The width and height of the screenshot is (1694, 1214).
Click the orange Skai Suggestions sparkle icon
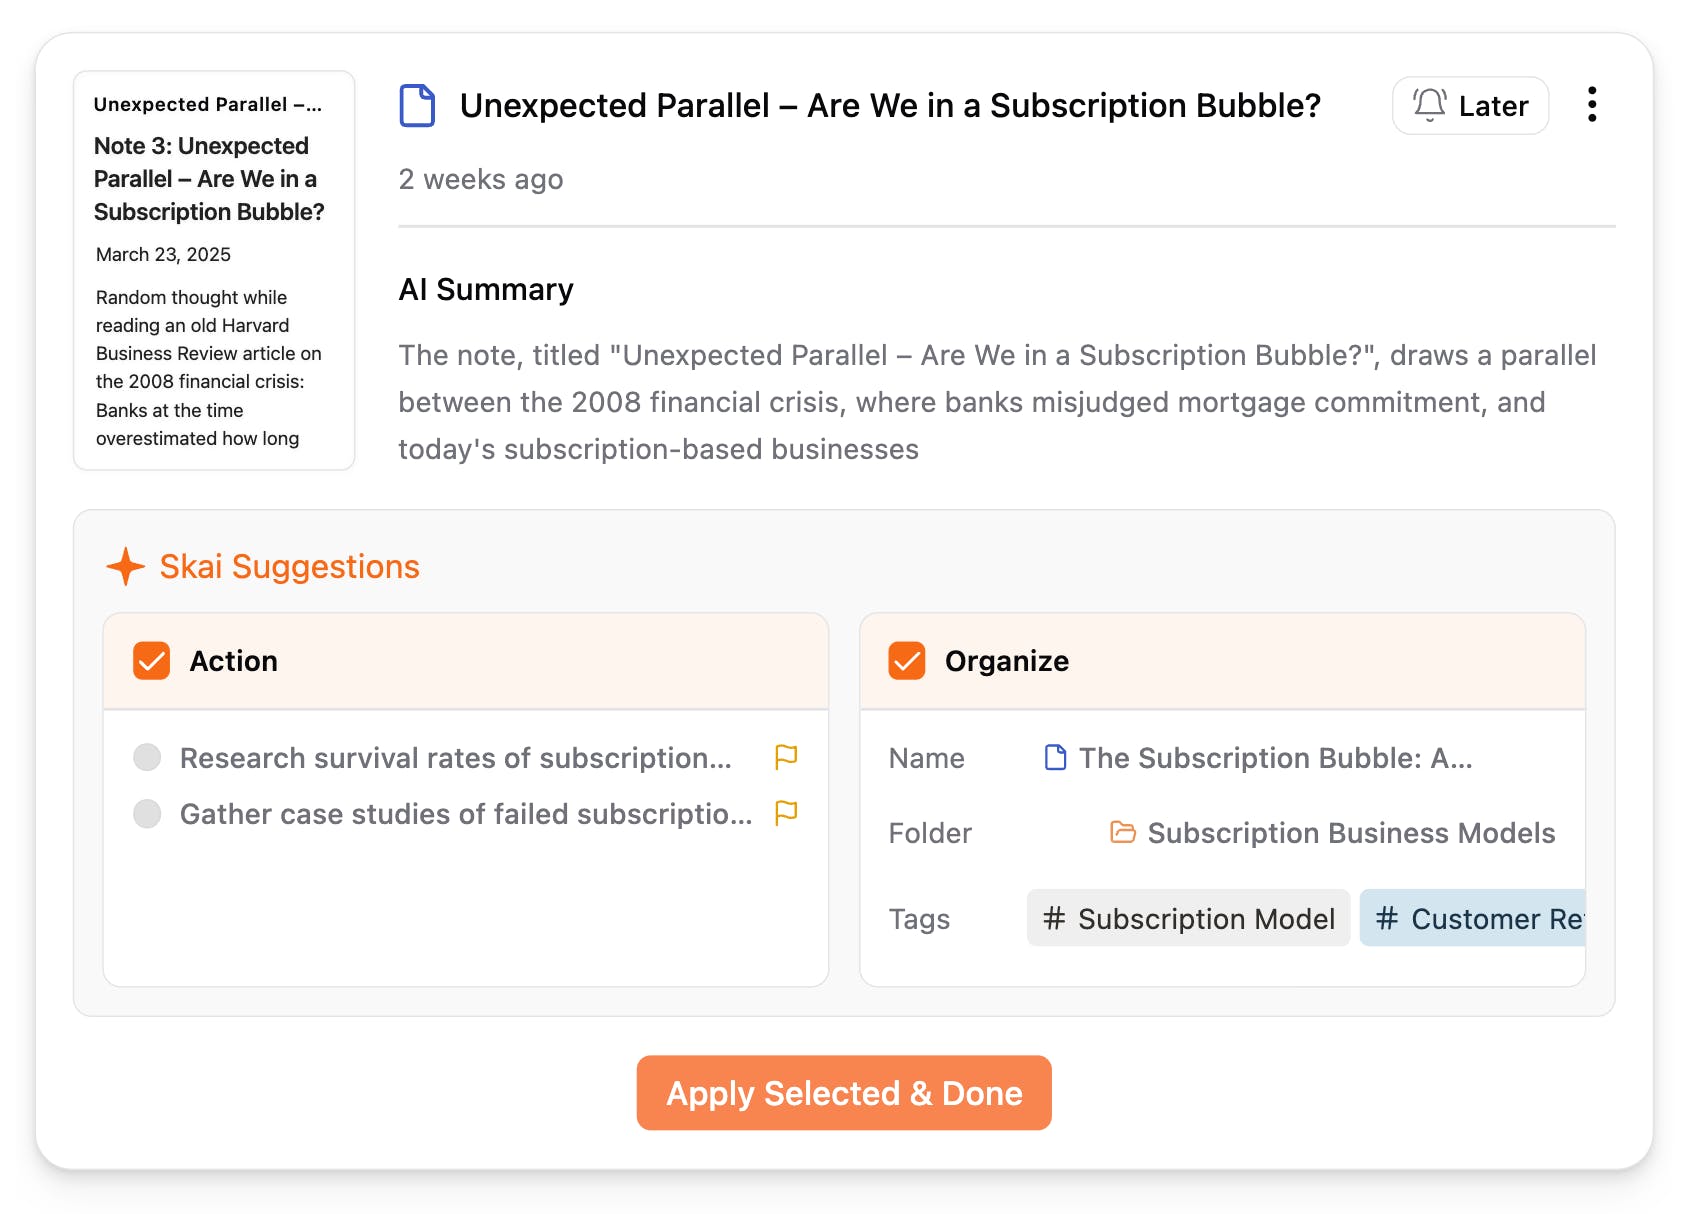click(126, 567)
